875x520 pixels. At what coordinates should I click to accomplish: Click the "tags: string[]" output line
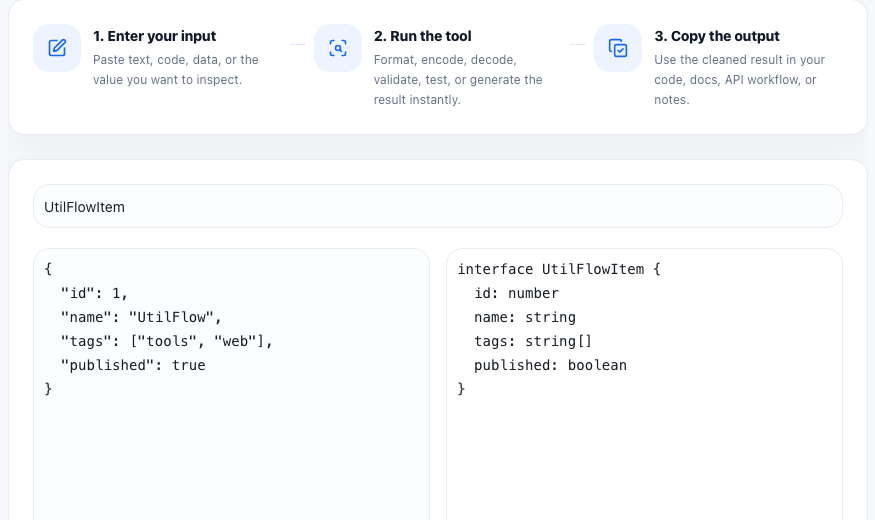533,341
